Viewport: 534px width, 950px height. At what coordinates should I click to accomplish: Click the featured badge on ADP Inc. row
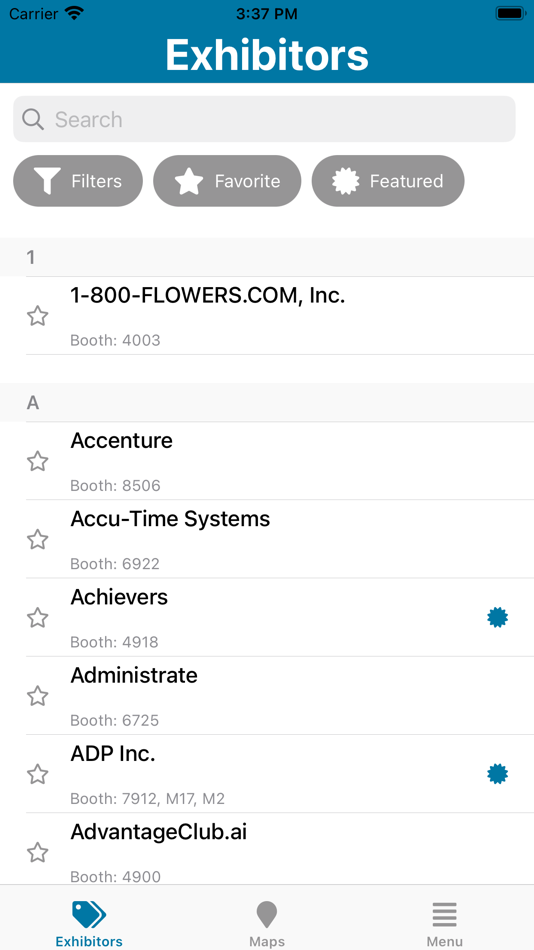click(x=498, y=774)
